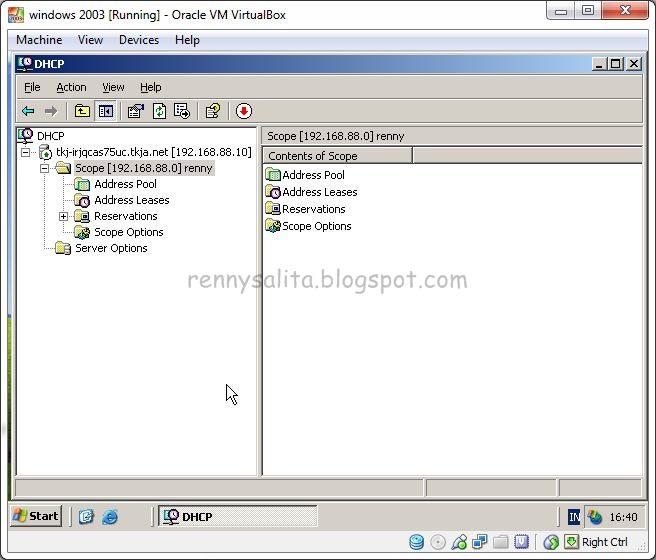Collapse the tkj-irjqcas75uc.tkja.net server node
This screenshot has height=560, width=656.
click(x=26, y=152)
